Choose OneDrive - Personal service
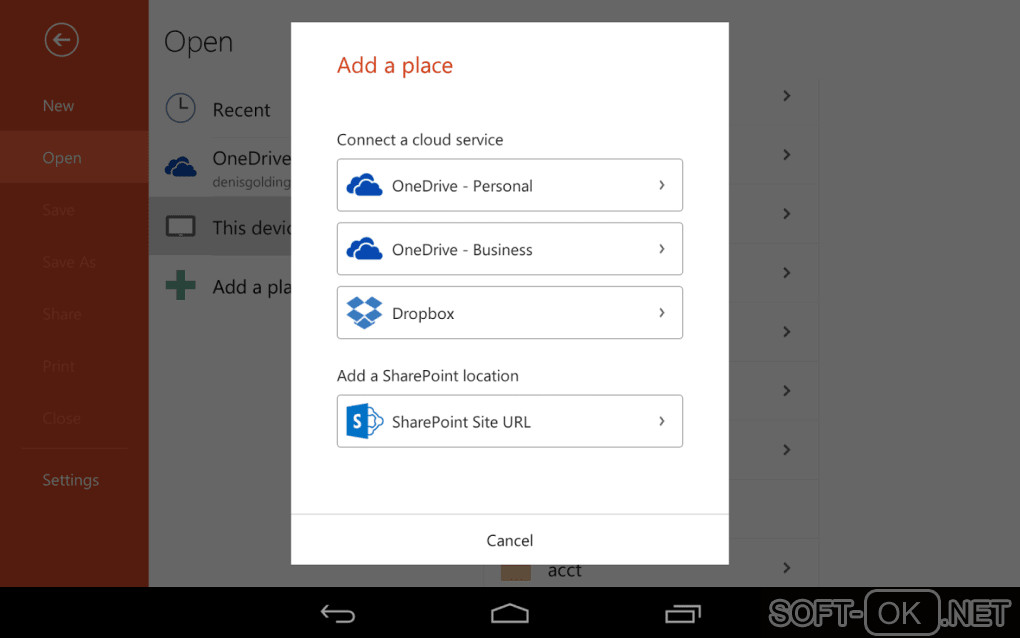This screenshot has width=1020, height=638. (x=509, y=185)
